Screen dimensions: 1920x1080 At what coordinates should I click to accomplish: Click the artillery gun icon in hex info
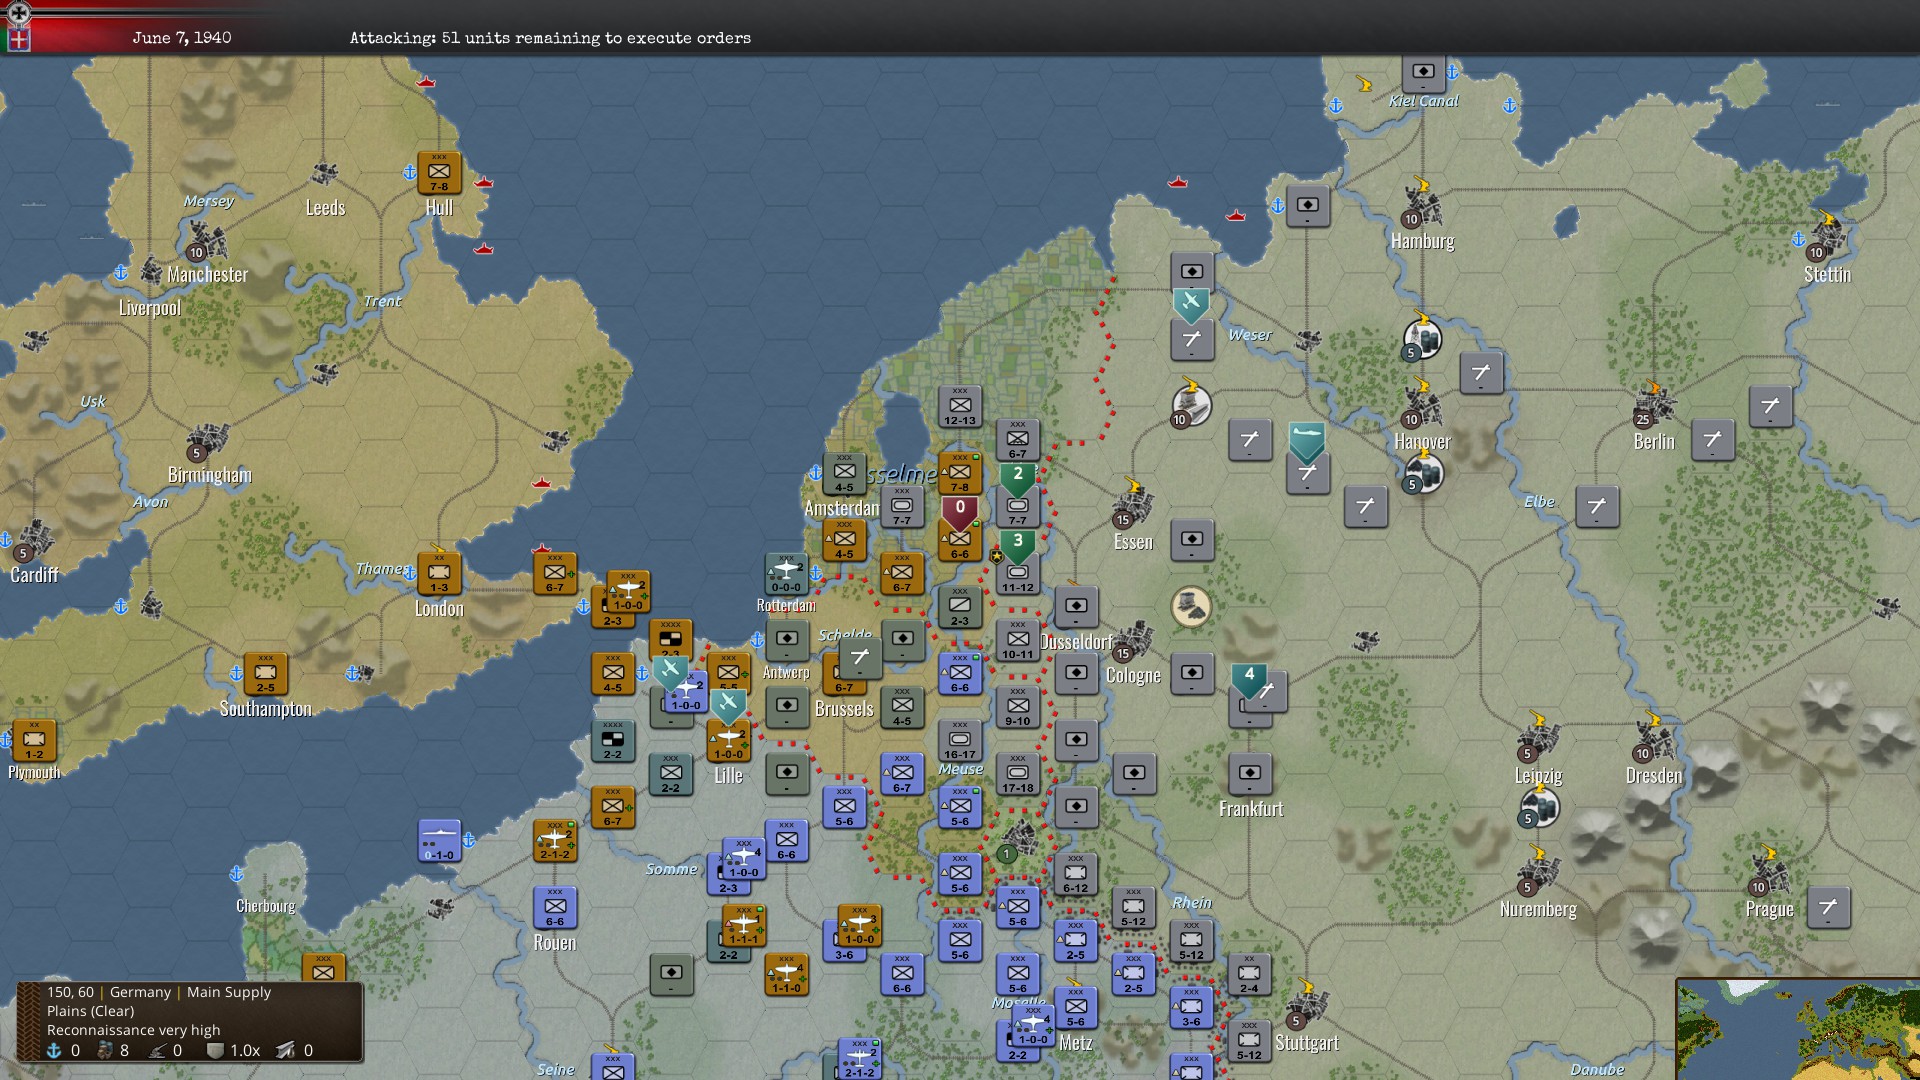[157, 1050]
